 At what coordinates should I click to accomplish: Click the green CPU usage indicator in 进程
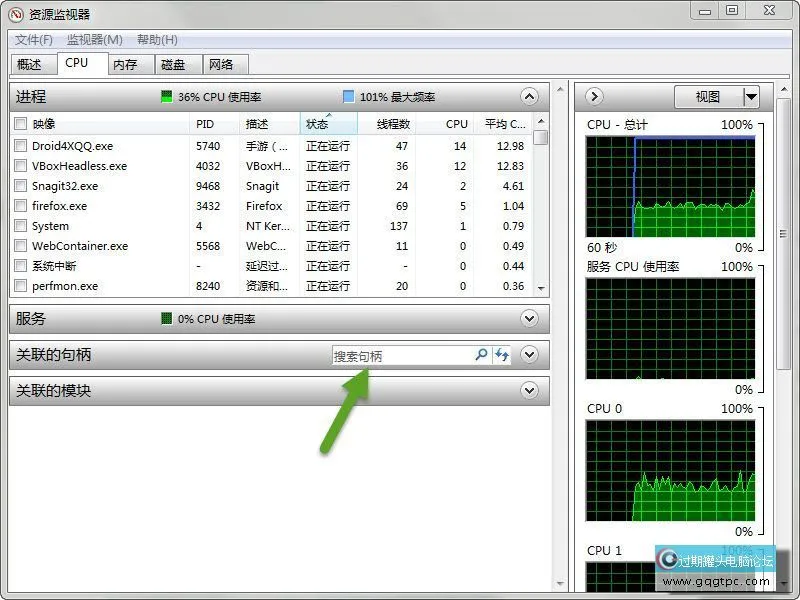167,97
